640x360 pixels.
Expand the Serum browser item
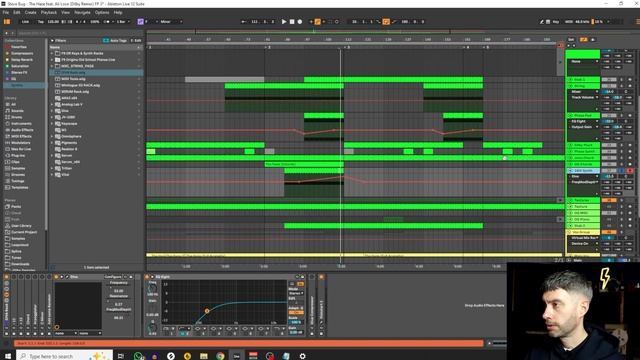(x=52, y=156)
